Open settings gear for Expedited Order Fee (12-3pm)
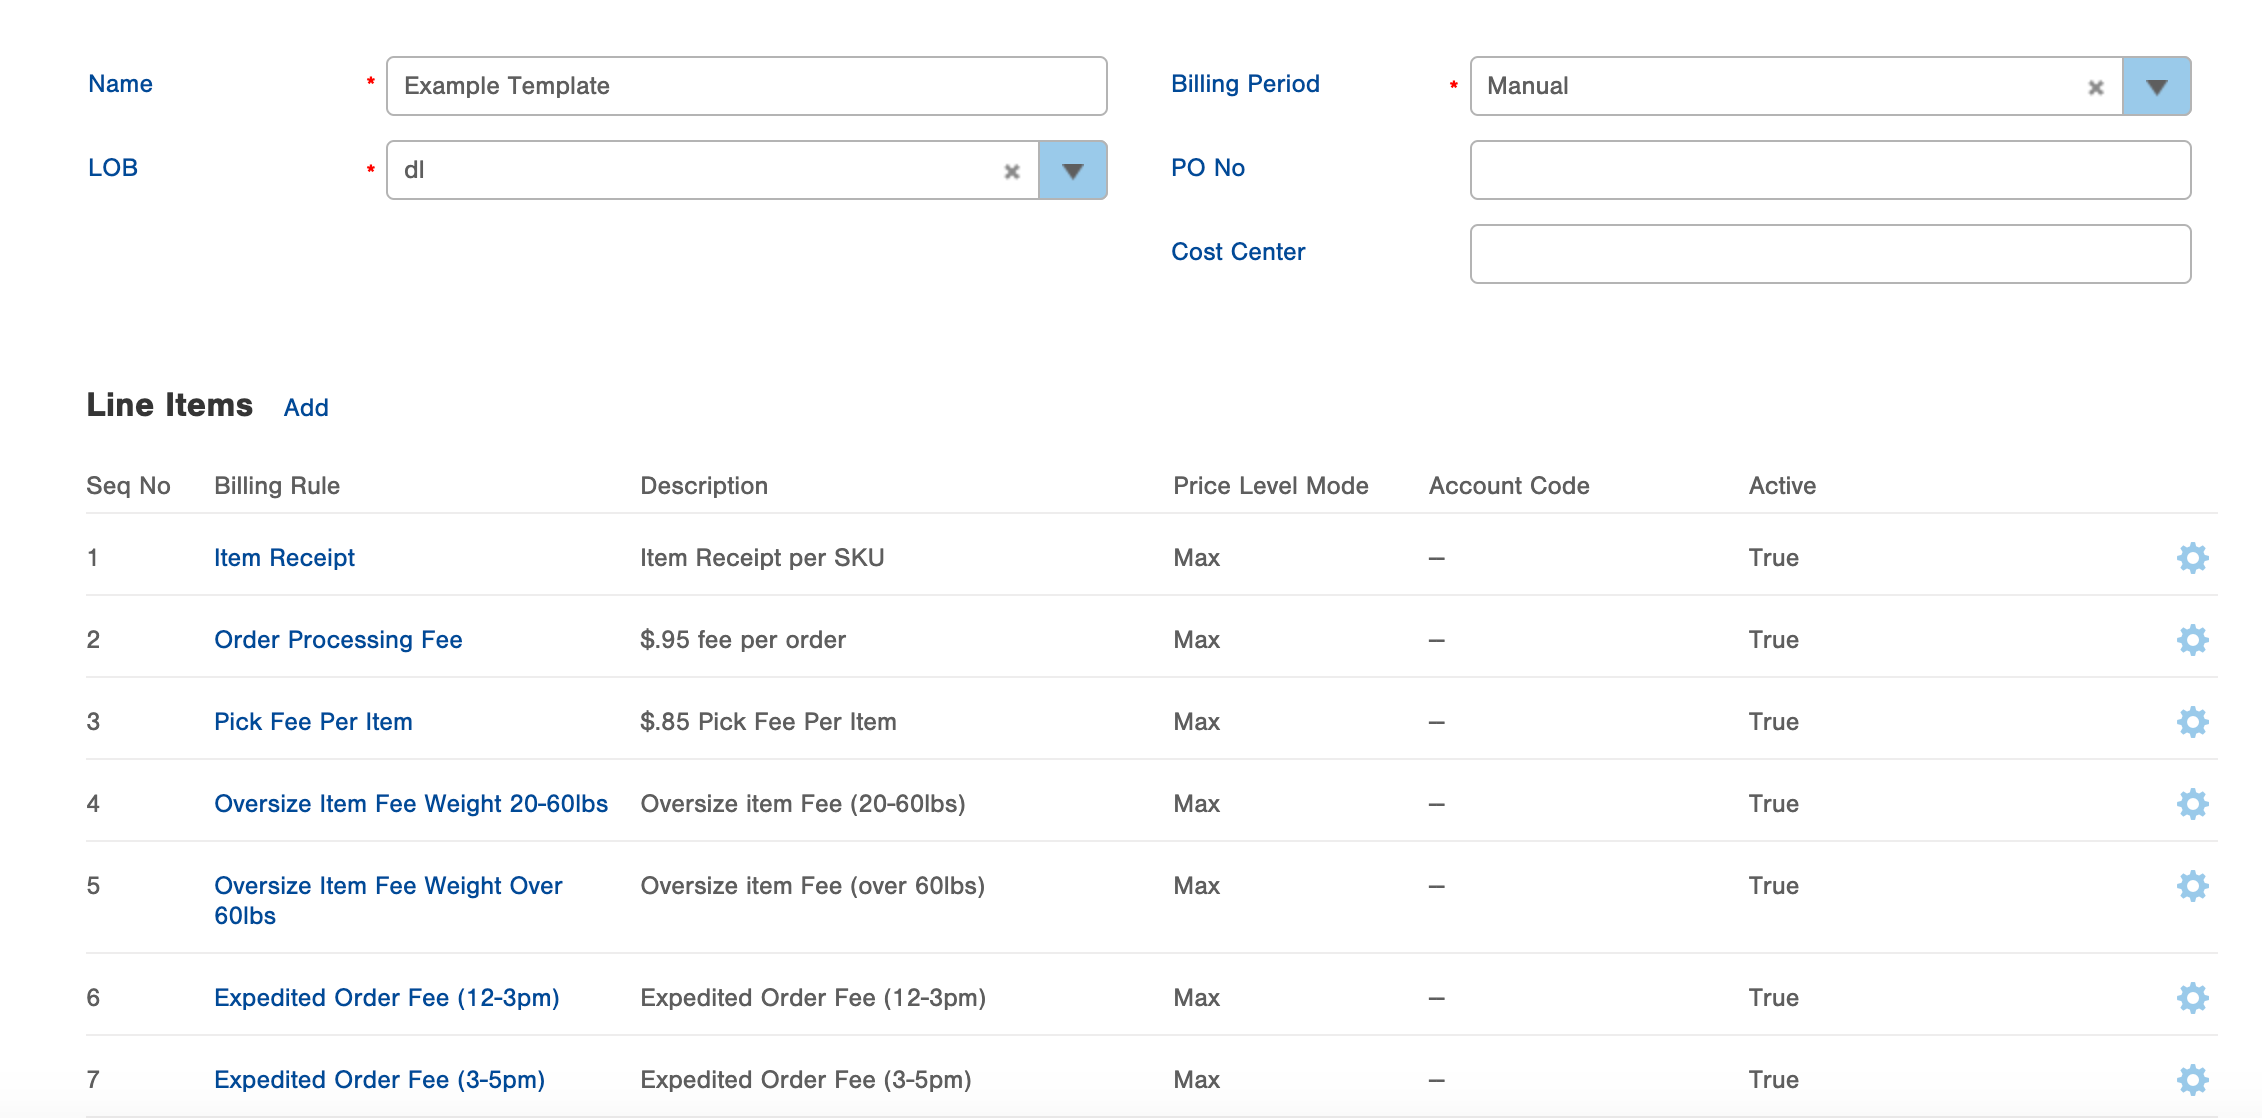The height and width of the screenshot is (1118, 2262). 2192,997
